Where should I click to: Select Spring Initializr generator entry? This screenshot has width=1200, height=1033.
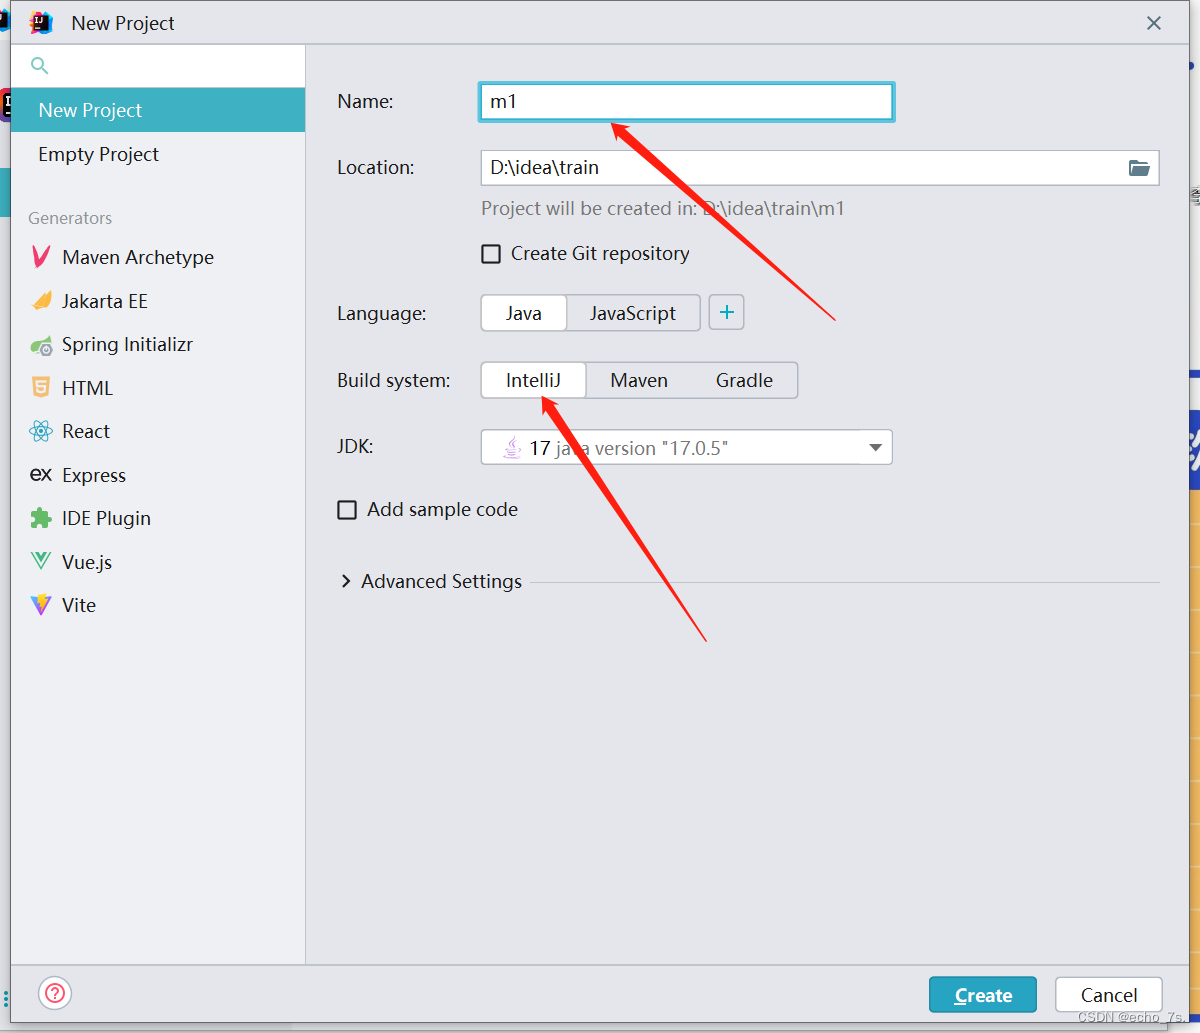tap(158, 345)
